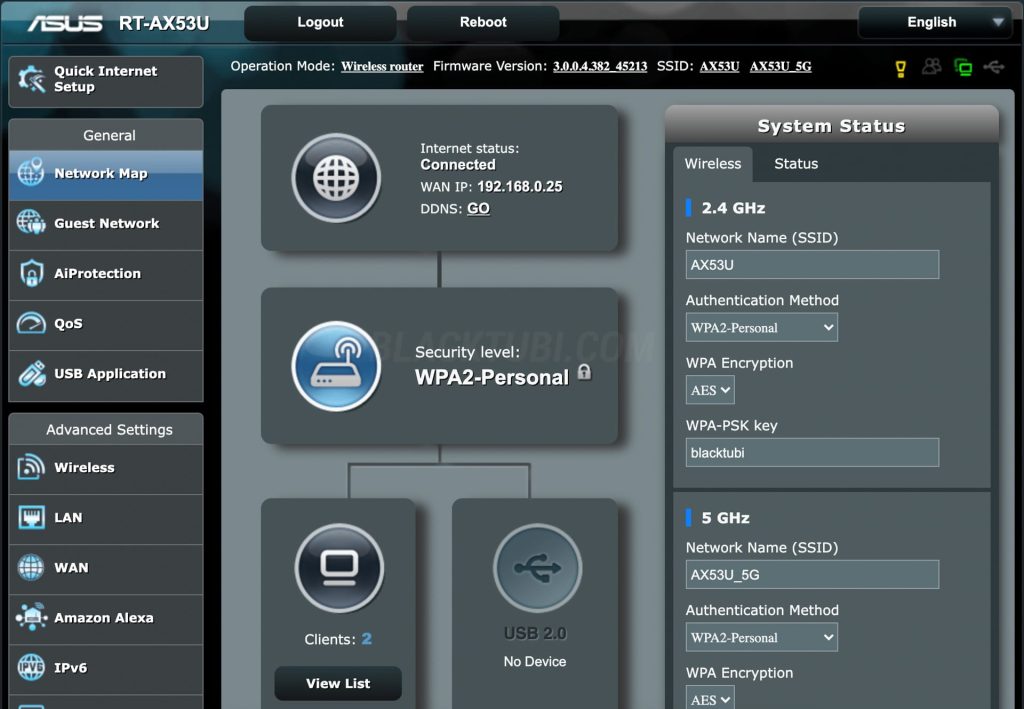Click the green network clients status icon
The height and width of the screenshot is (709, 1024).
point(963,67)
